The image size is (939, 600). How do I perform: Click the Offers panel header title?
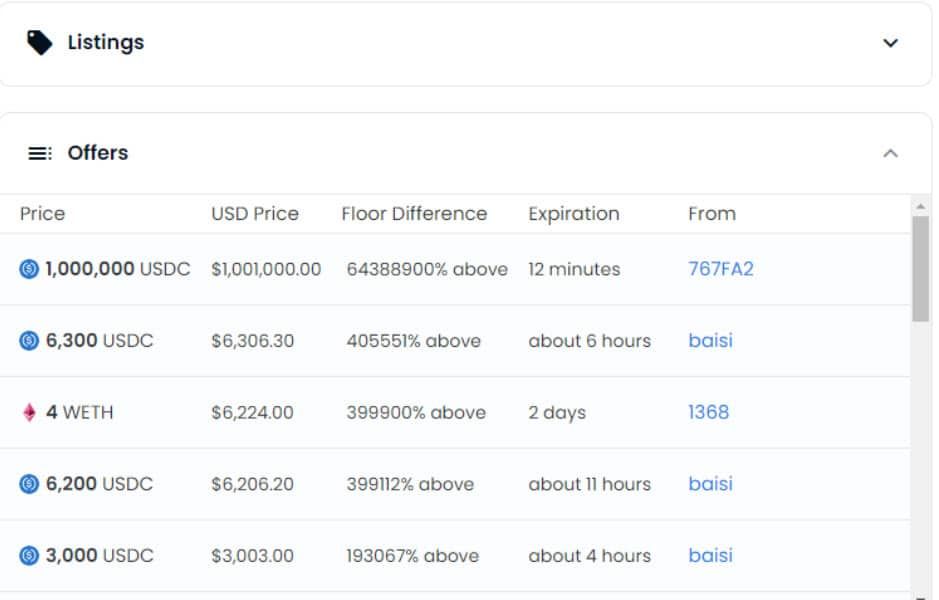[98, 153]
